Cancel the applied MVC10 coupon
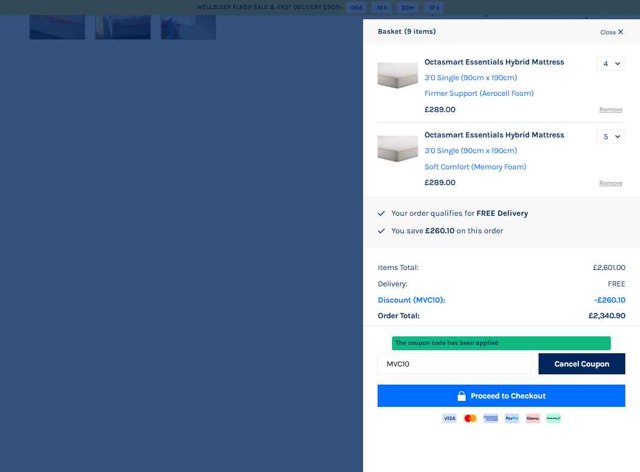Image resolution: width=640 pixels, height=472 pixels. [582, 364]
